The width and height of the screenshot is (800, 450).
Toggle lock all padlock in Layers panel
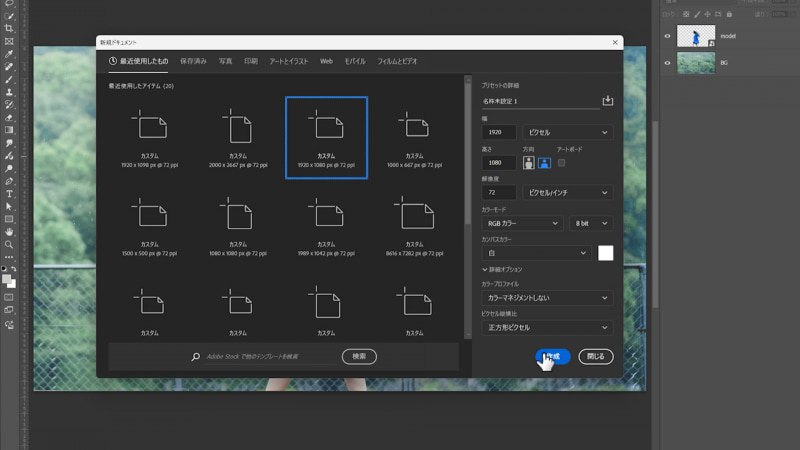click(x=729, y=14)
